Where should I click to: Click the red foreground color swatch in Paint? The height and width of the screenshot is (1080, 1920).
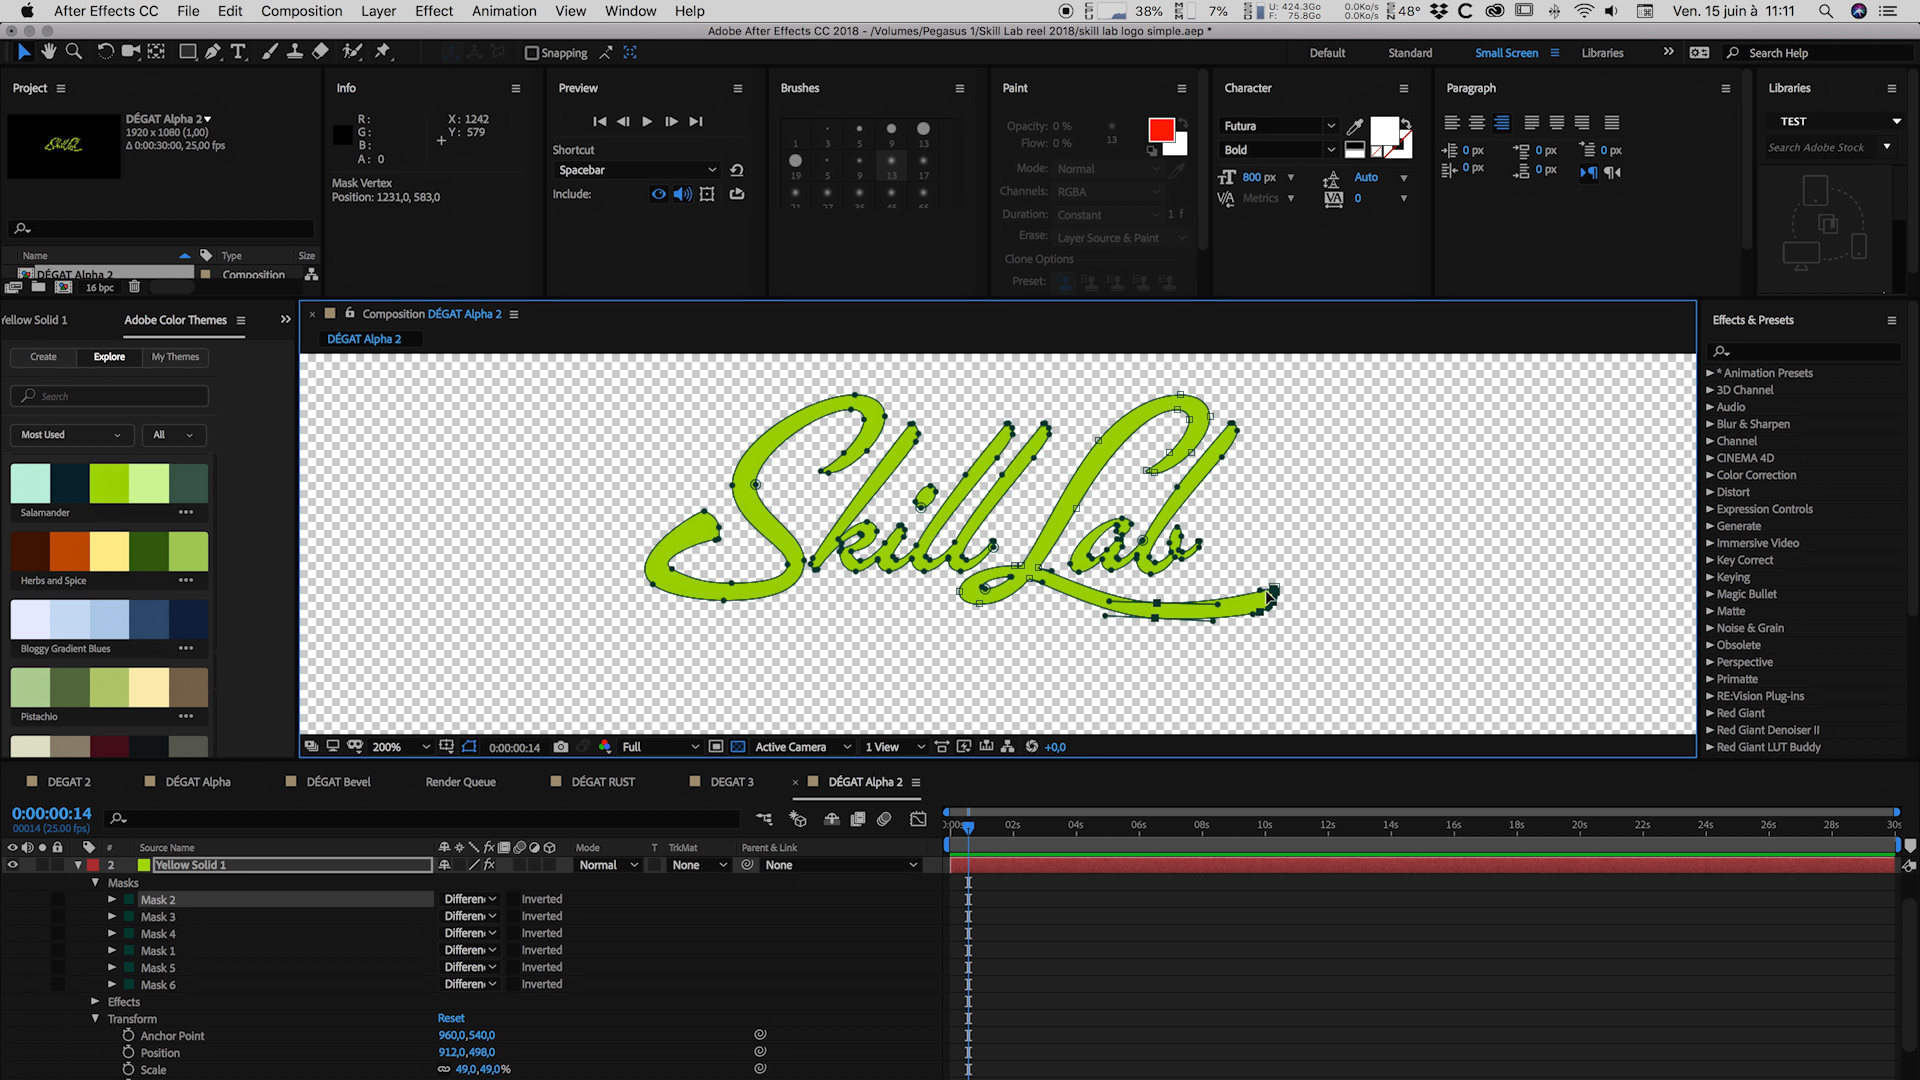[x=1161, y=130]
